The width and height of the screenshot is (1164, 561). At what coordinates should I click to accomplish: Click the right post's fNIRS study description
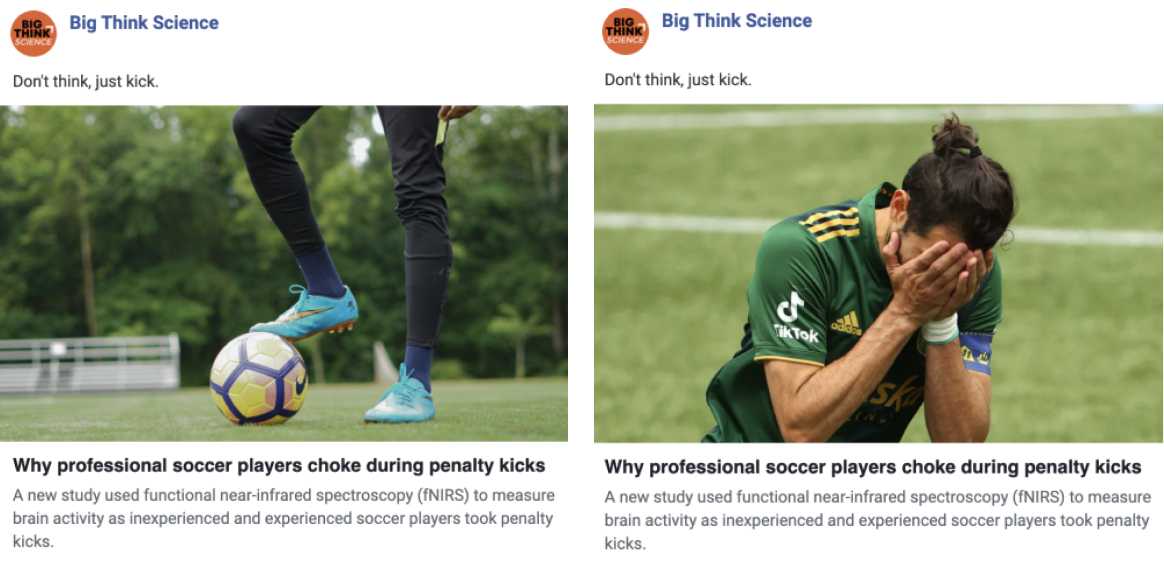(876, 520)
